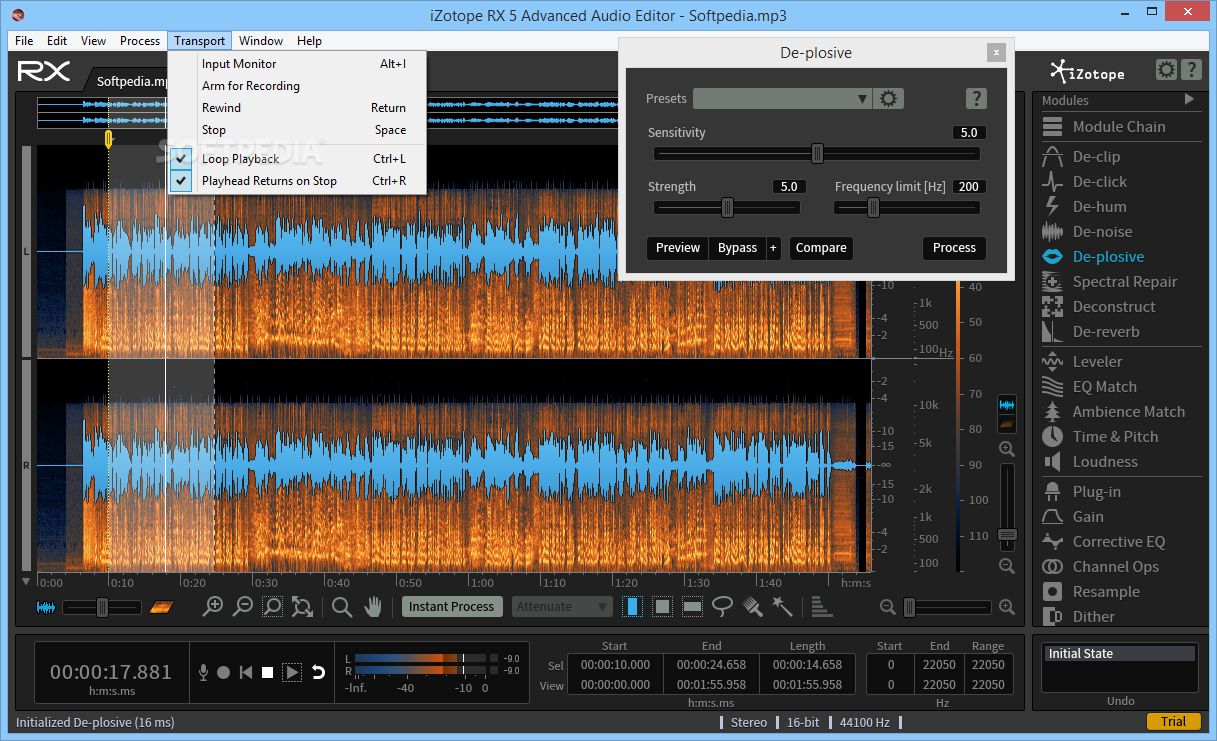1217x741 pixels.
Task: Click the plus button beside Bypass
Action: (773, 248)
